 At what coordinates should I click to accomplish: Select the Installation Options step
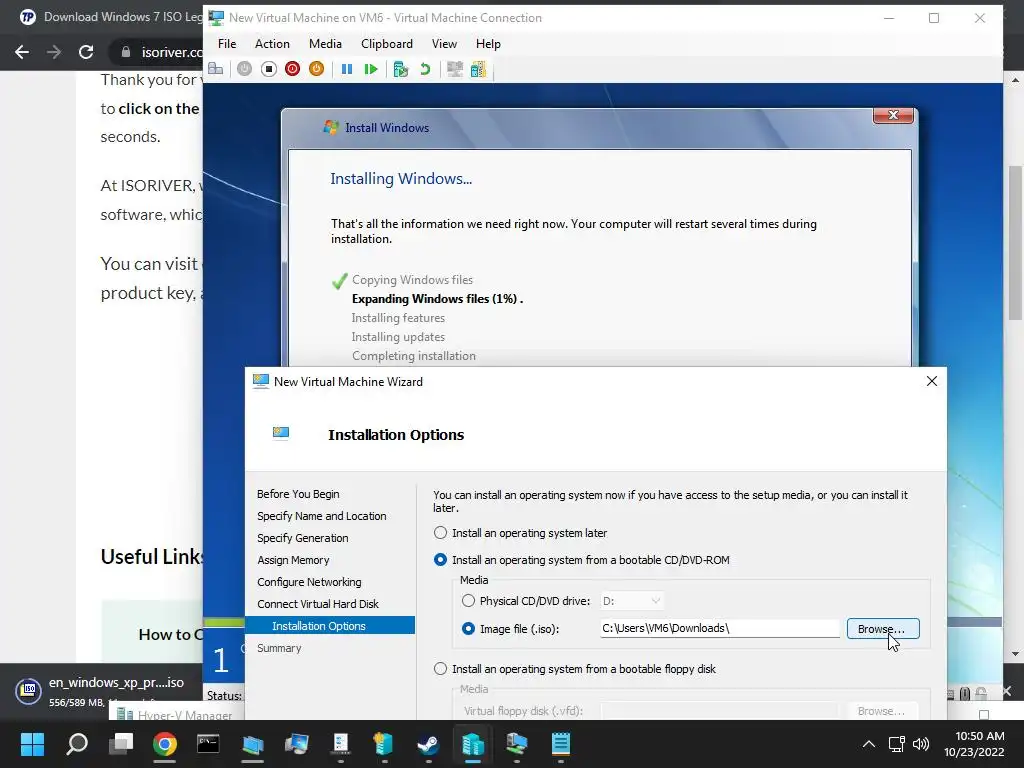[330, 626]
